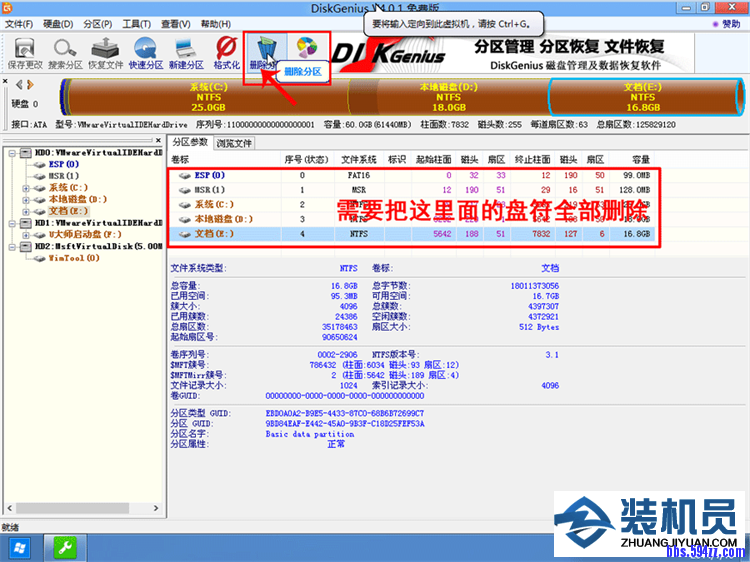Click the 保存更改 (Save Changes) toolbar icon

pyautogui.click(x=25, y=52)
